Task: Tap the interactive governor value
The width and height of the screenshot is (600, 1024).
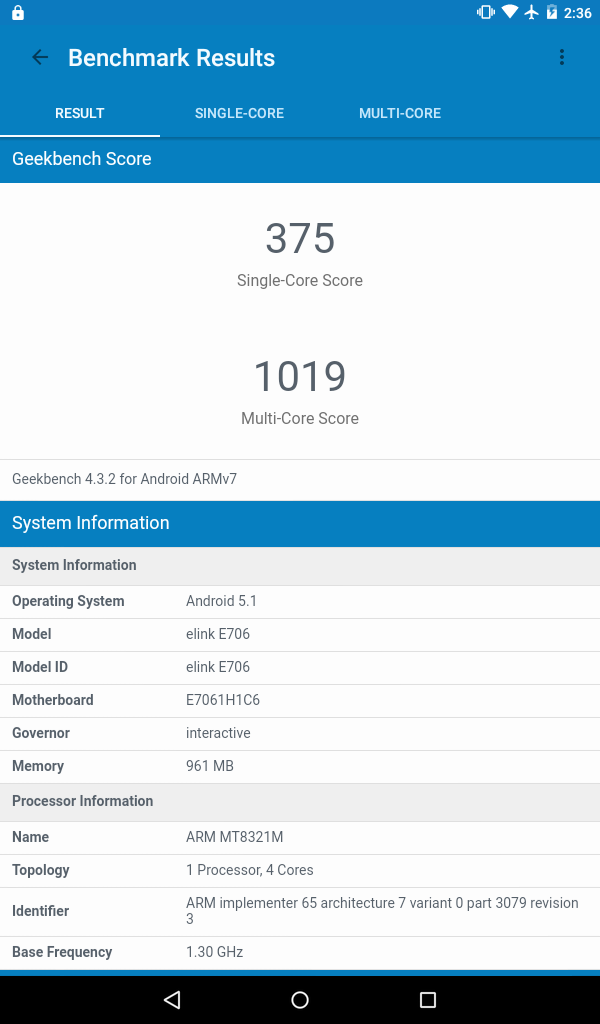Action: click(x=218, y=733)
